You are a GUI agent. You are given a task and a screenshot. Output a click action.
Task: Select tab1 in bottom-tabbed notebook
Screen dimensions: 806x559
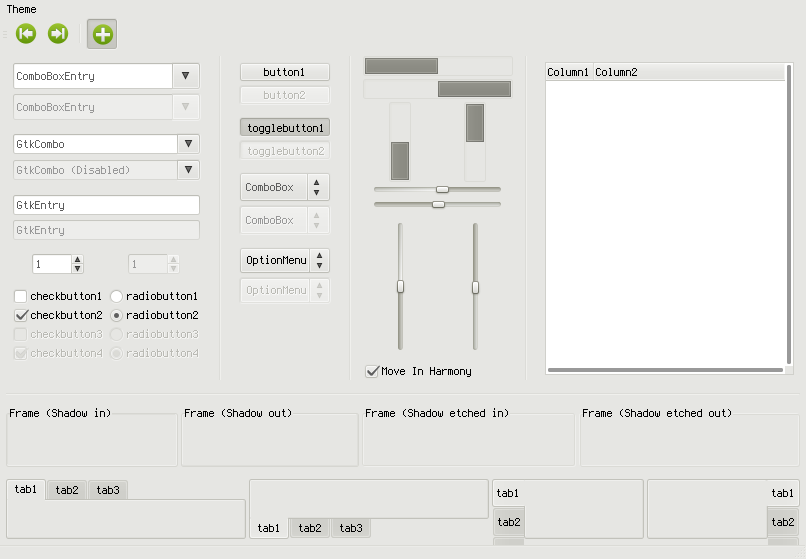click(x=269, y=528)
